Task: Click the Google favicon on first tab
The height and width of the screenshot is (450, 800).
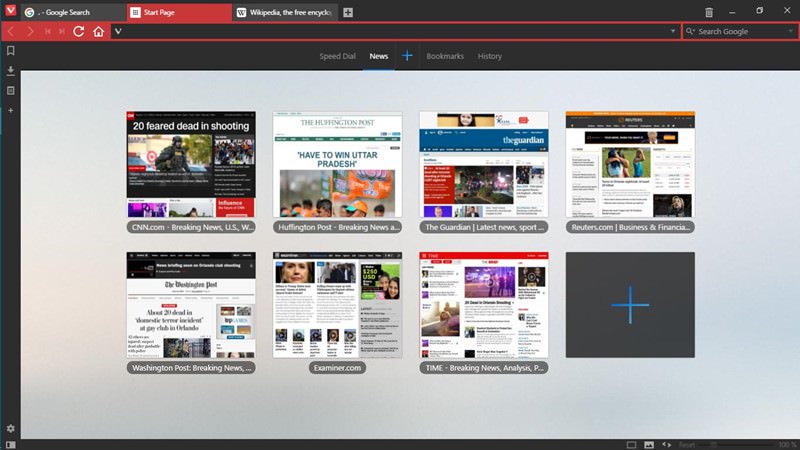Action: click(x=30, y=12)
